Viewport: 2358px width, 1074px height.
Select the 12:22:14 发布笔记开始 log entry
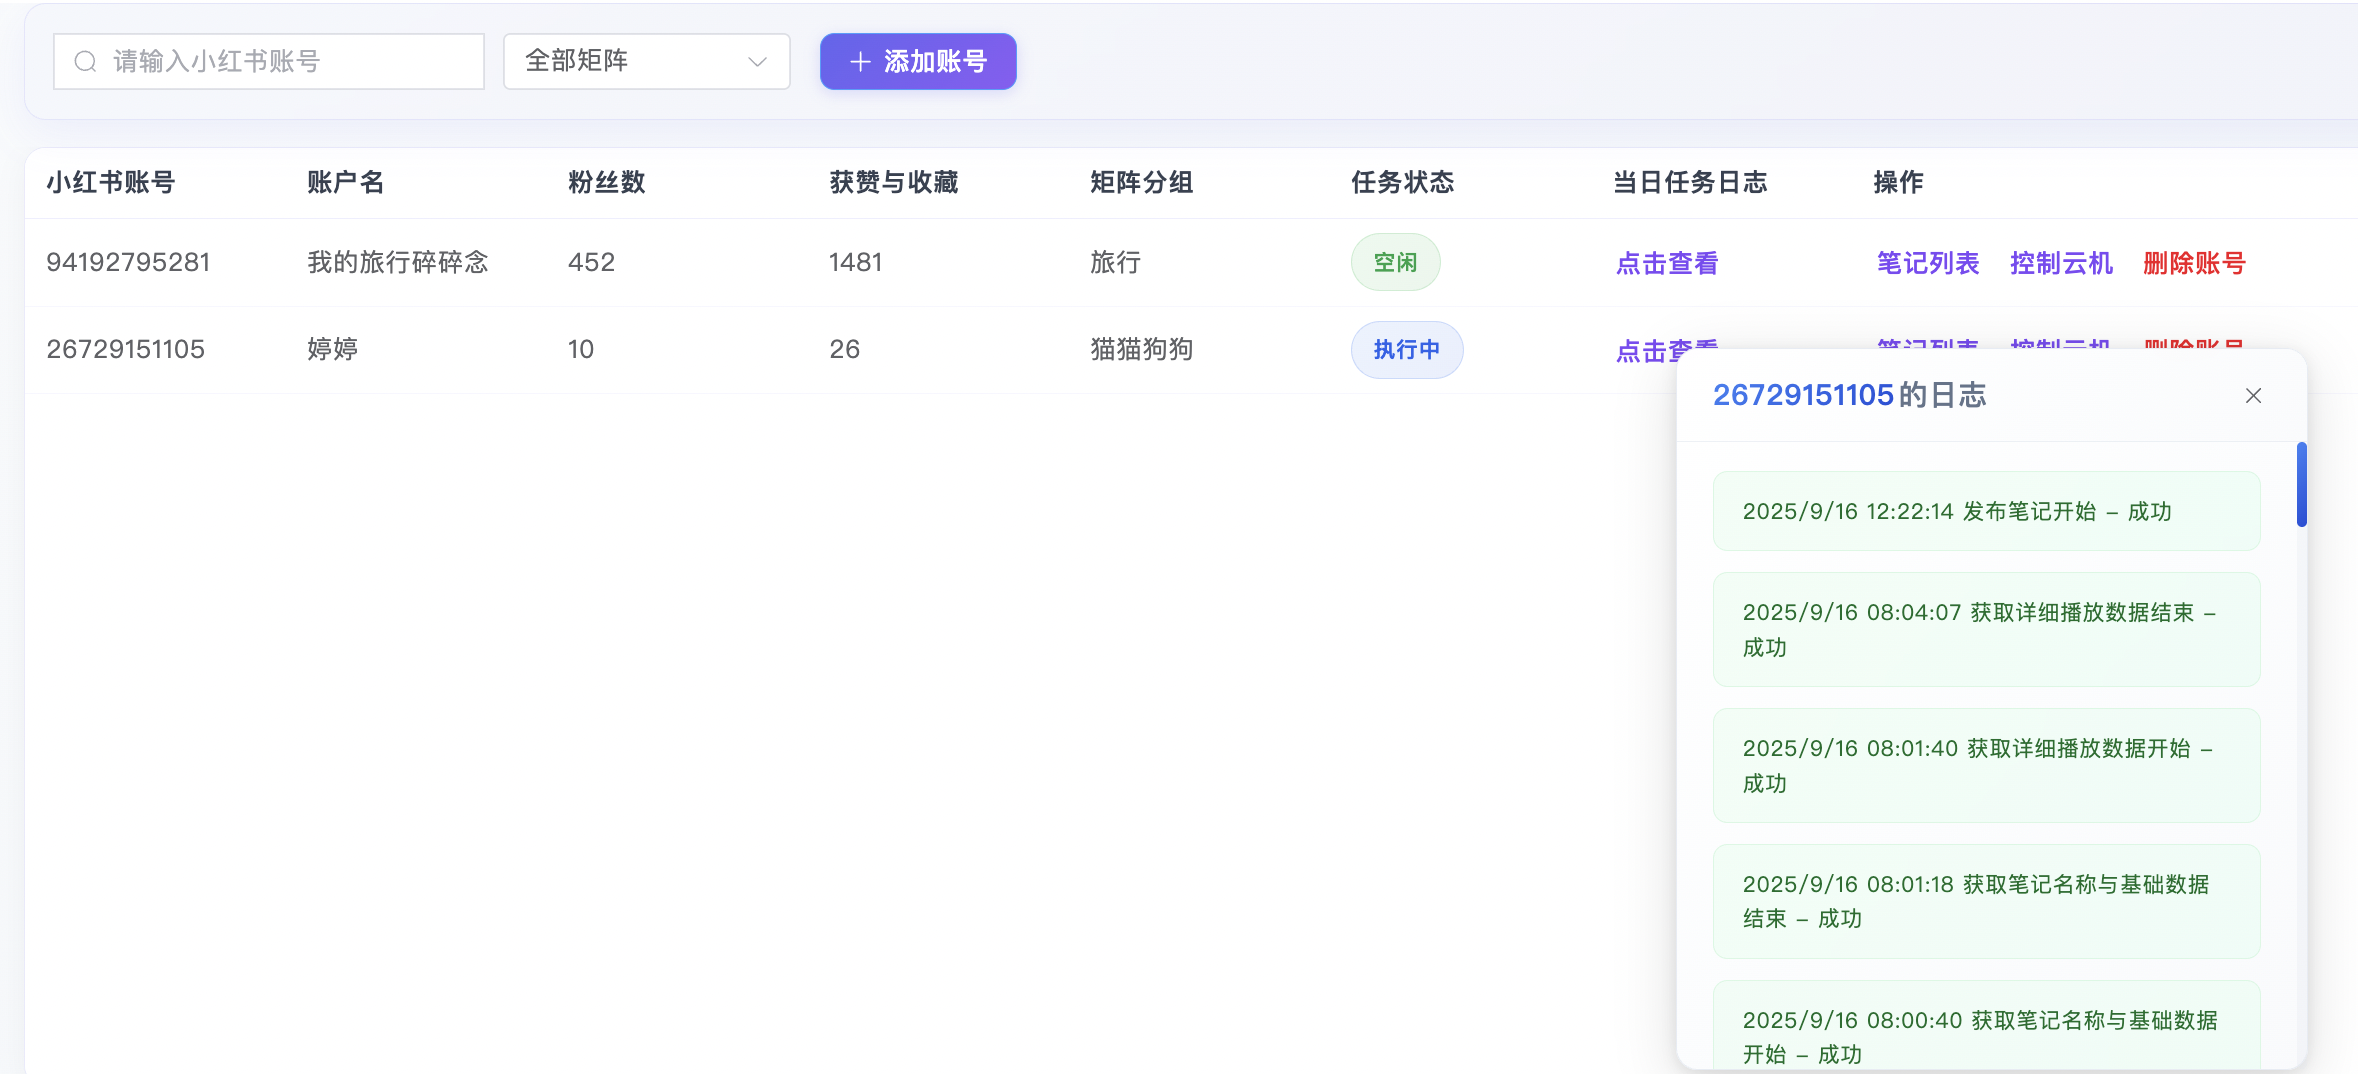pos(1985,511)
